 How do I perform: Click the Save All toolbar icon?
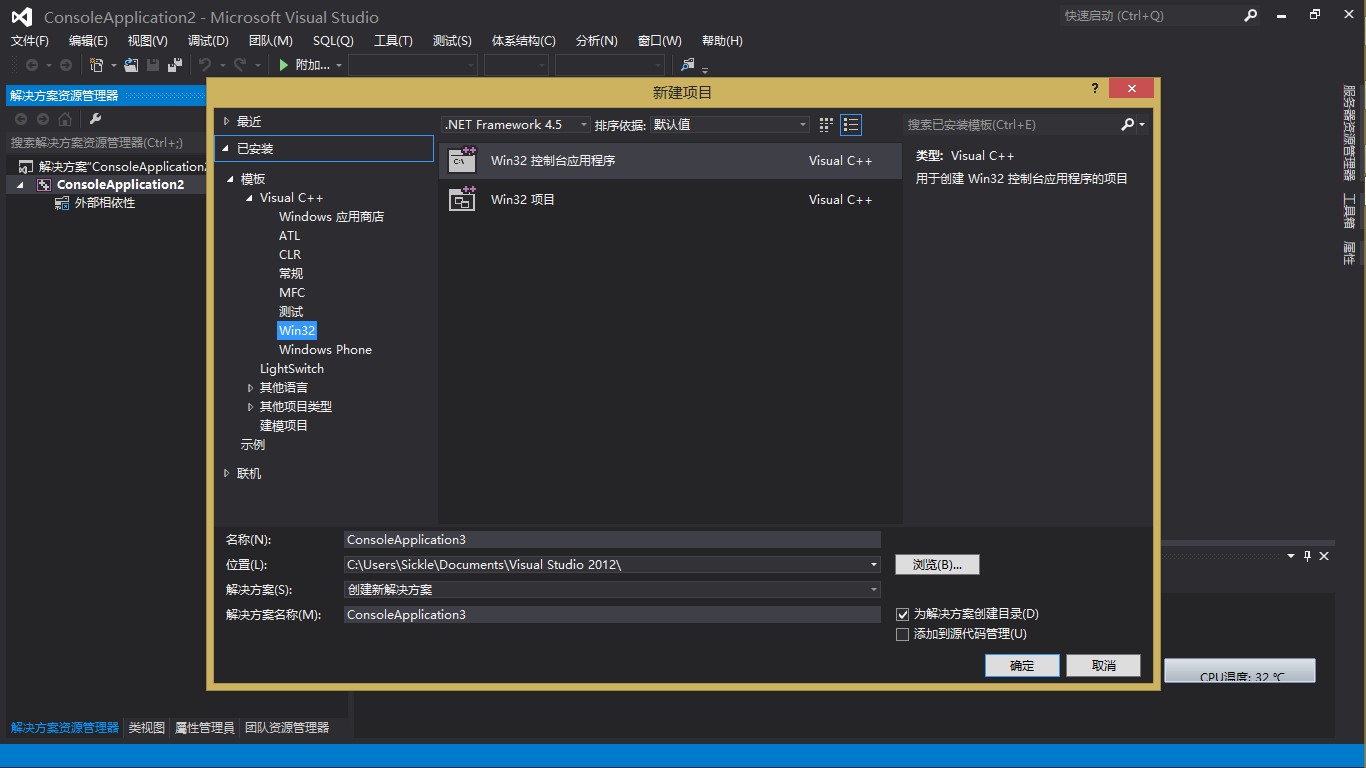tap(175, 65)
